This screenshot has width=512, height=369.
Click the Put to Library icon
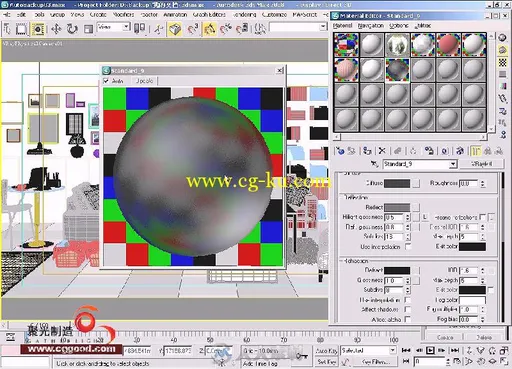[x=429, y=151]
